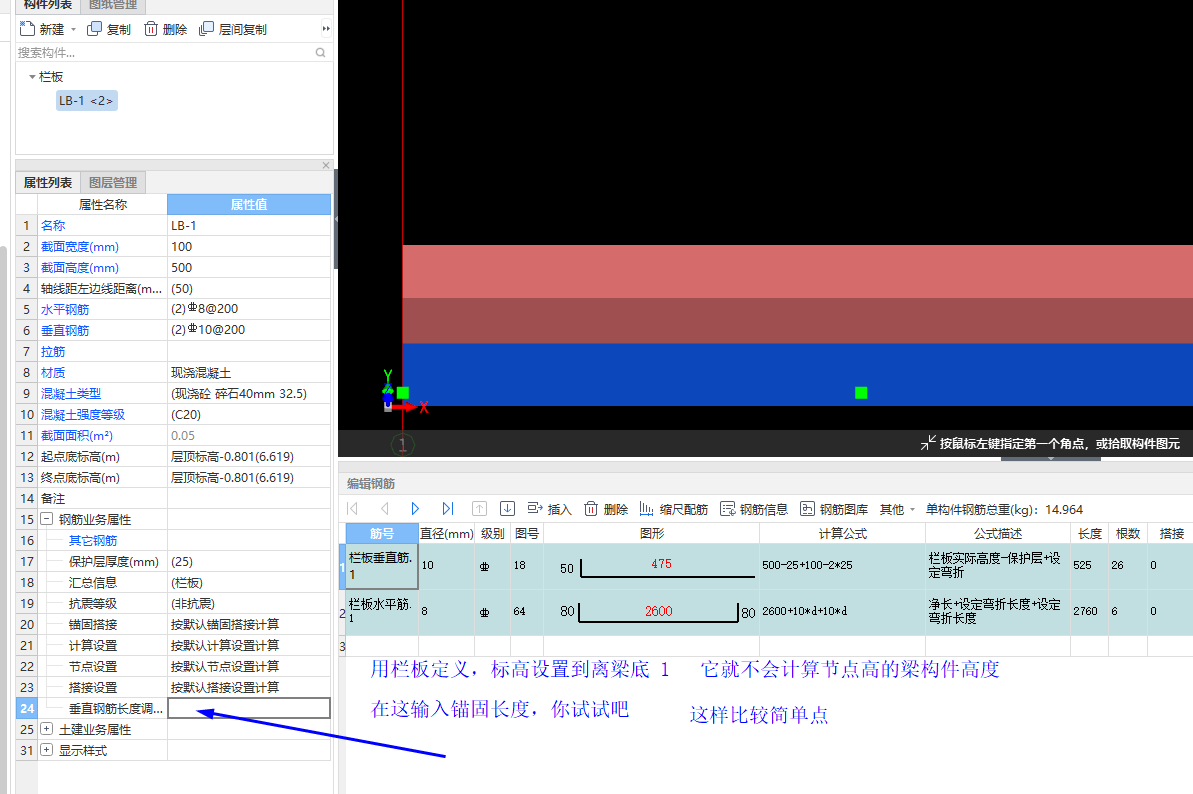Viewport: 1193px width, 794px height.
Task: Collapse the 栏板 tree node
Action: (32, 77)
